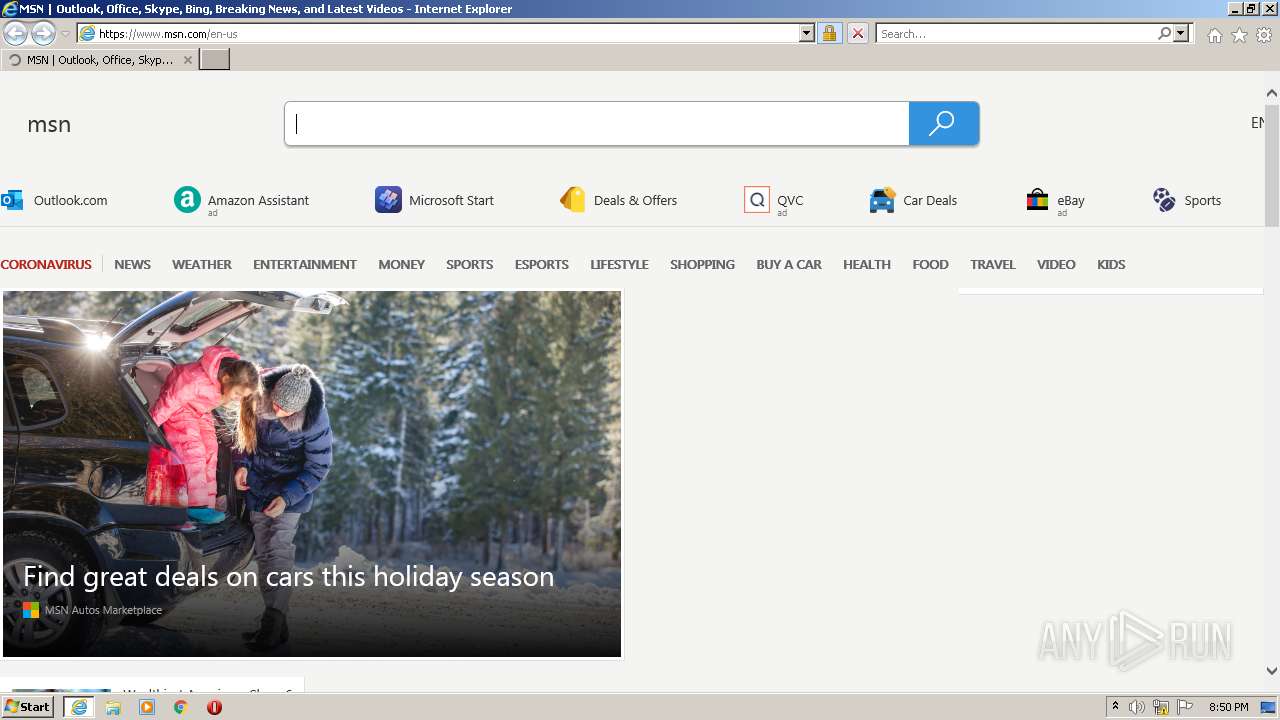Screen dimensions: 1280x720
Task: Click the browser Forward arrow button
Action: pos(43,33)
